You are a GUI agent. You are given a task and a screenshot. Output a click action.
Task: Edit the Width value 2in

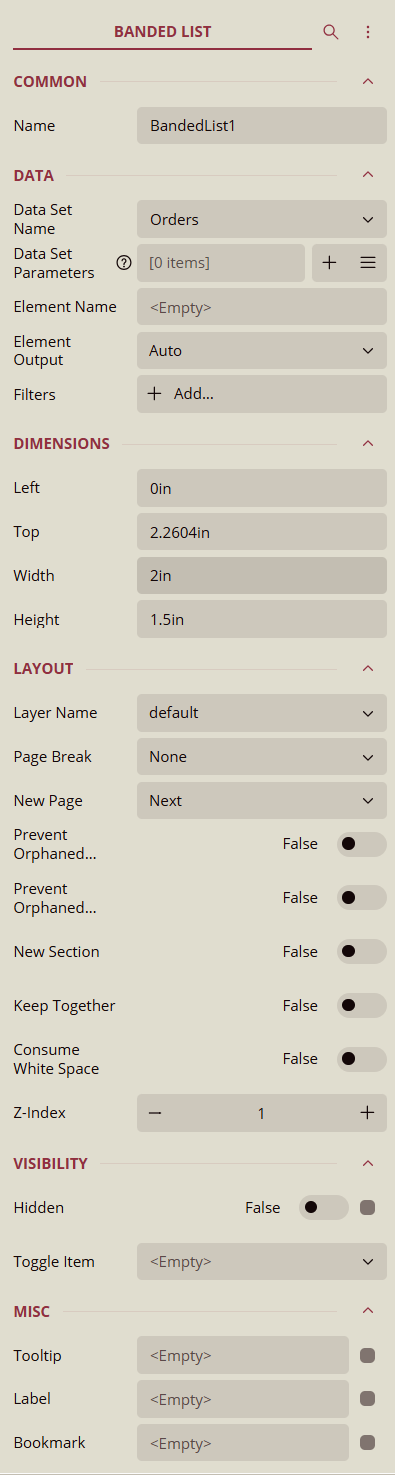click(x=262, y=576)
